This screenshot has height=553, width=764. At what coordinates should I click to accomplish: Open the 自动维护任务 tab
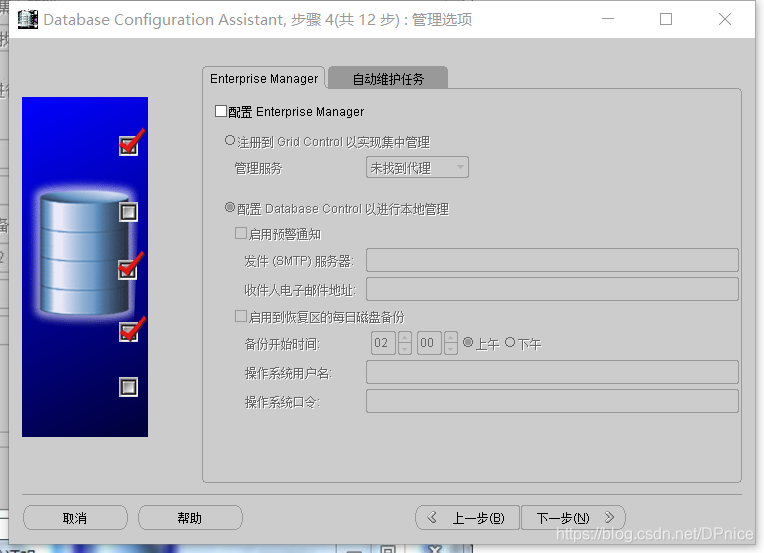388,79
